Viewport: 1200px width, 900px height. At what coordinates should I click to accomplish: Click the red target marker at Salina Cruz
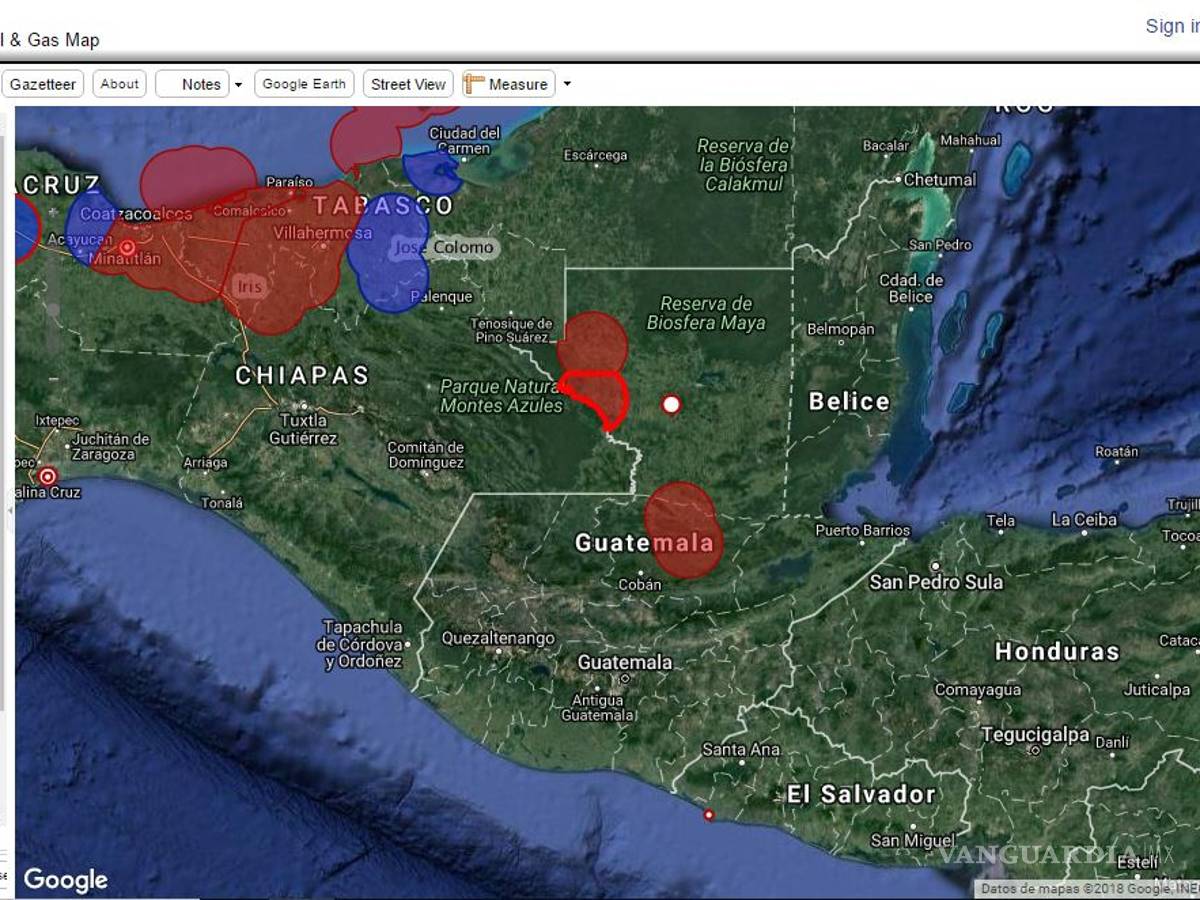47,477
